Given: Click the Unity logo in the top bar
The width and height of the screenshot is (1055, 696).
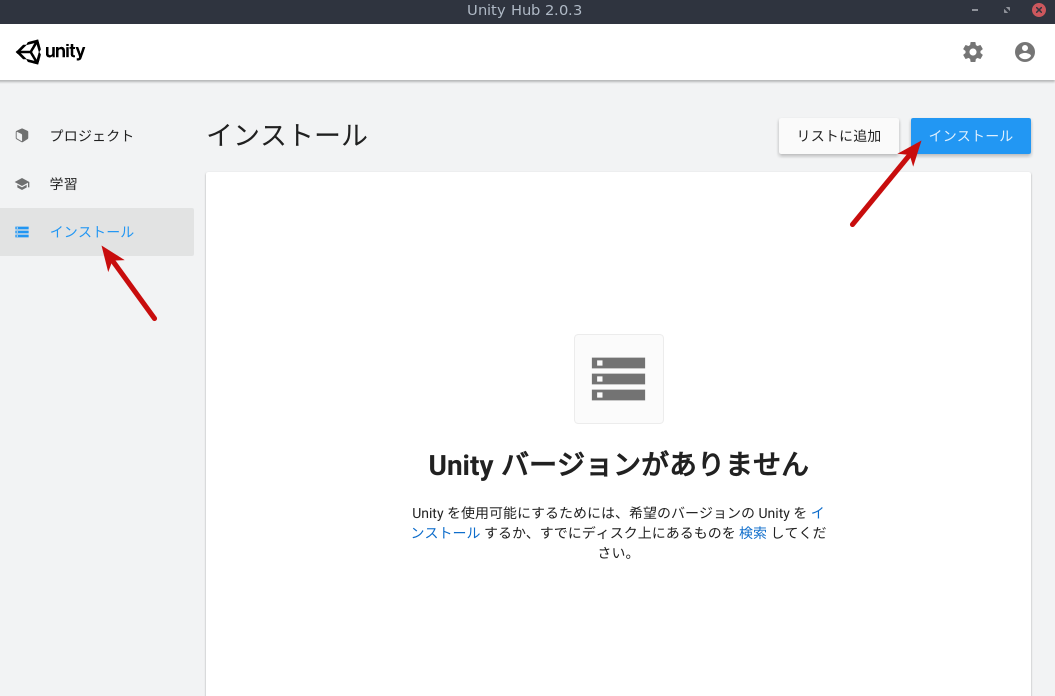Looking at the screenshot, I should (x=50, y=51).
